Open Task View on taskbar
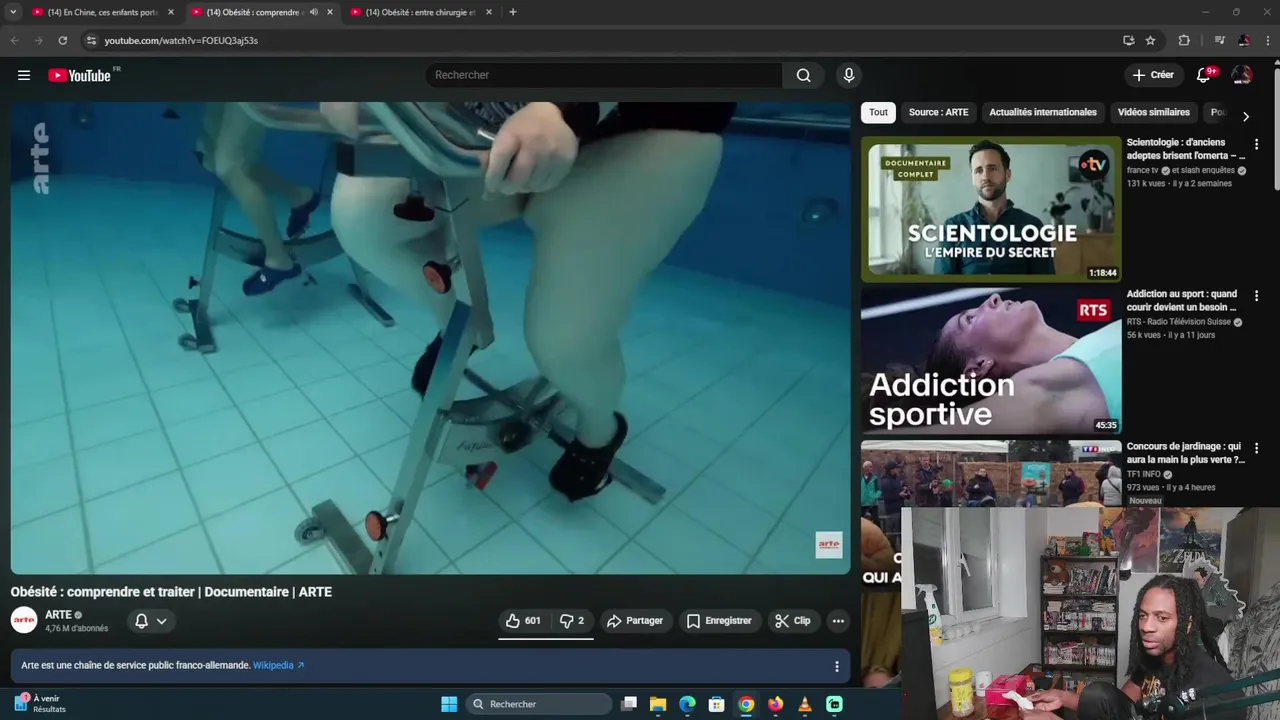This screenshot has width=1280, height=720. (629, 704)
